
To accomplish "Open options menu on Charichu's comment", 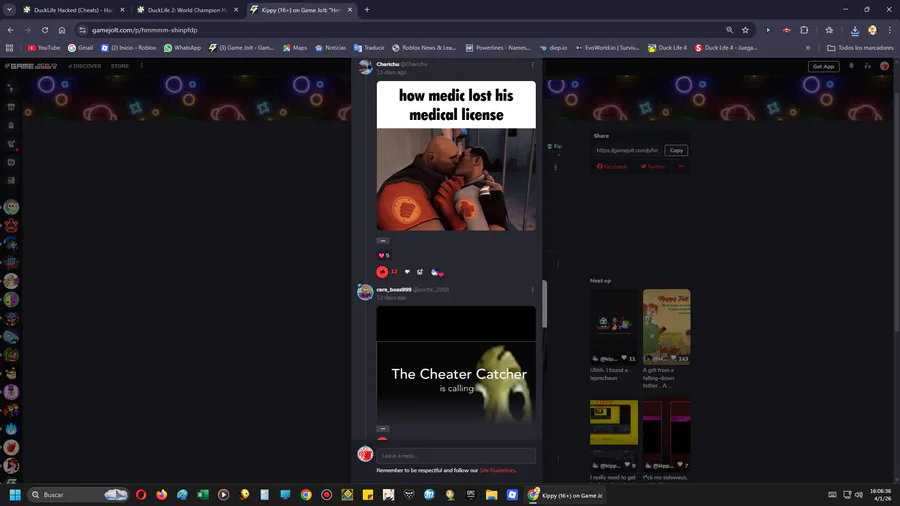I will pyautogui.click(x=533, y=65).
